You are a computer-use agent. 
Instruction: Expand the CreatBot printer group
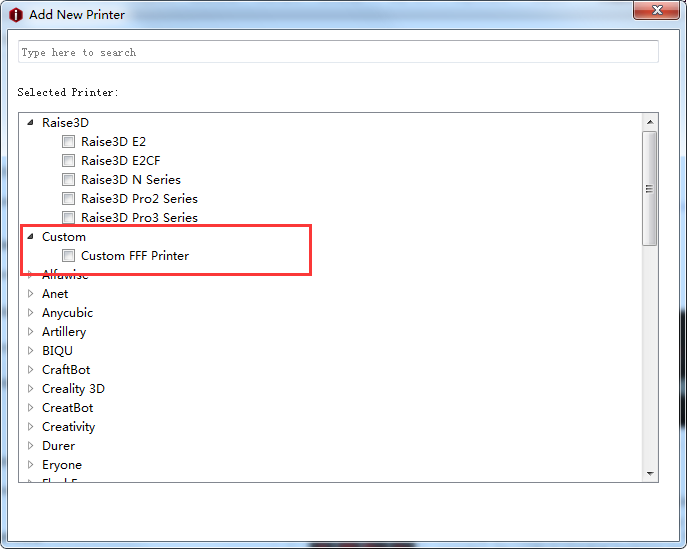30,407
